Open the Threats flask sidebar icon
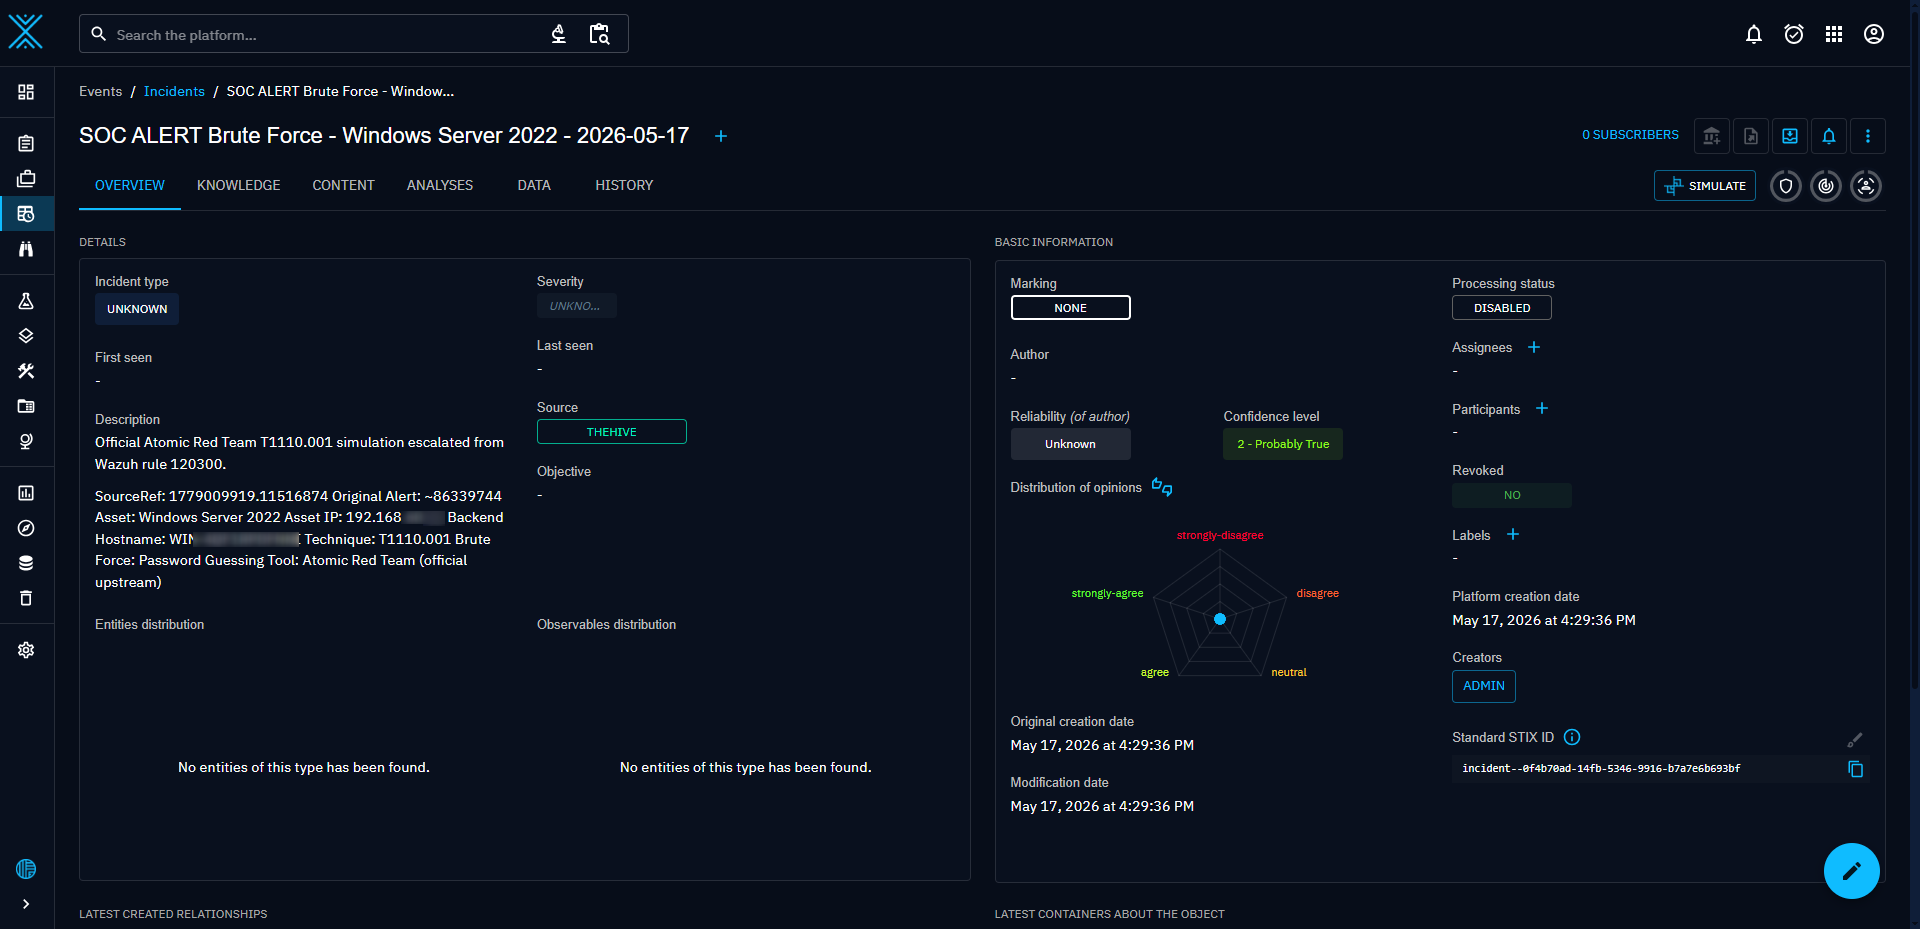The height and width of the screenshot is (929, 1920). pyautogui.click(x=26, y=301)
